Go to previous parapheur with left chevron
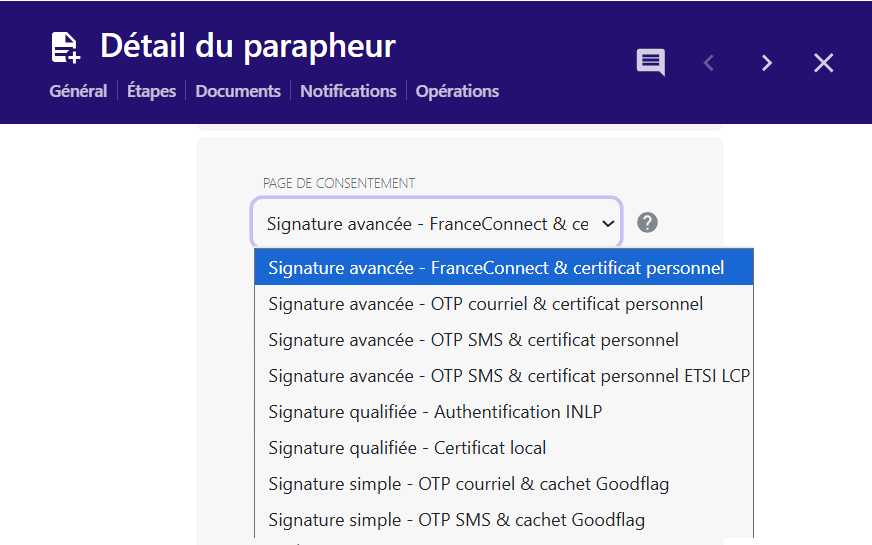Screen dimensions: 872x545 (x=709, y=63)
